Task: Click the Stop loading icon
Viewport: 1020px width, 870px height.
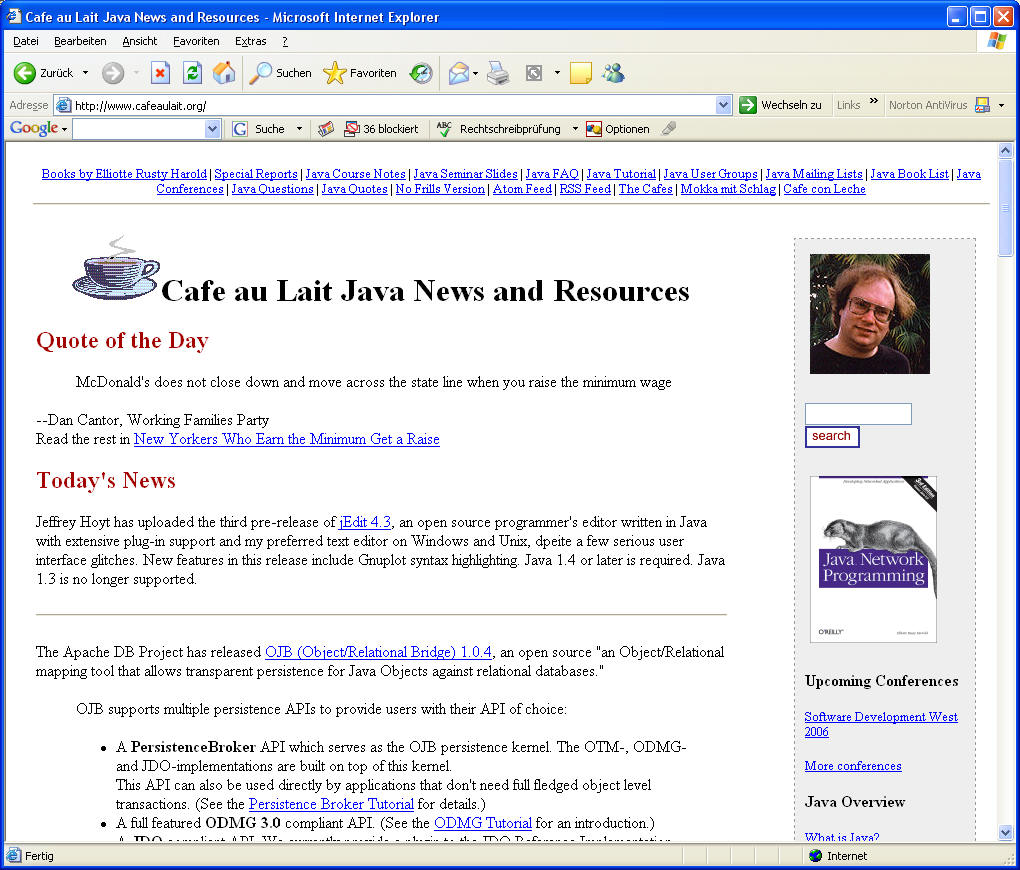Action: (x=160, y=73)
